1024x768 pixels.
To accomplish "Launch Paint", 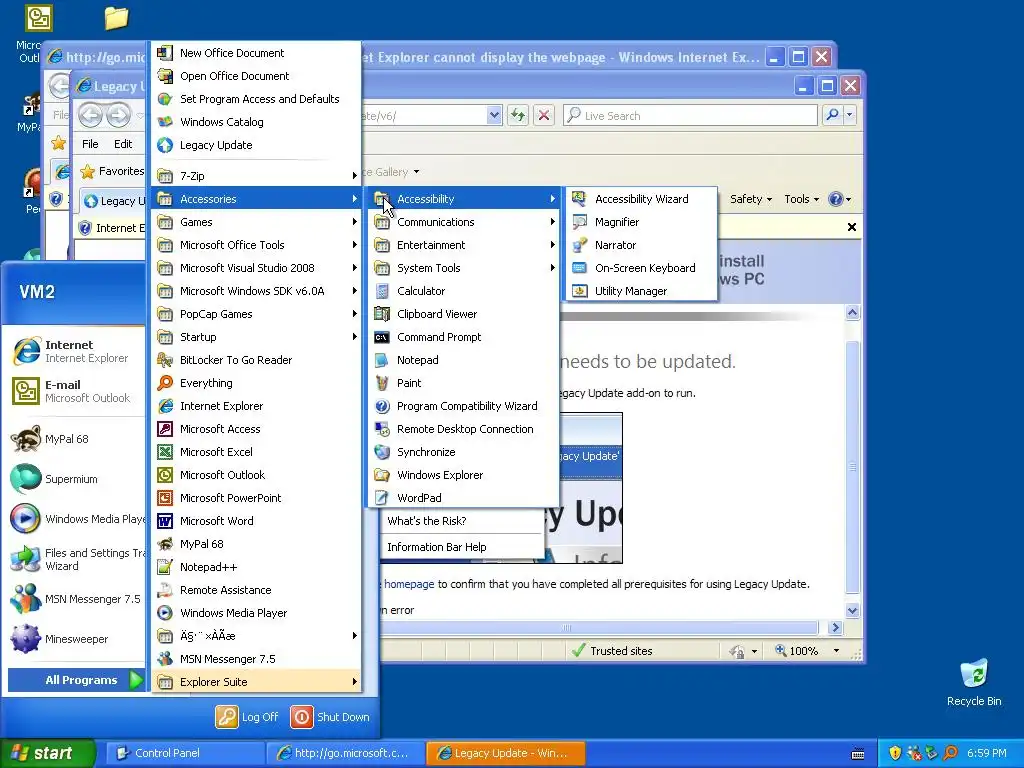I will click(464, 383).
